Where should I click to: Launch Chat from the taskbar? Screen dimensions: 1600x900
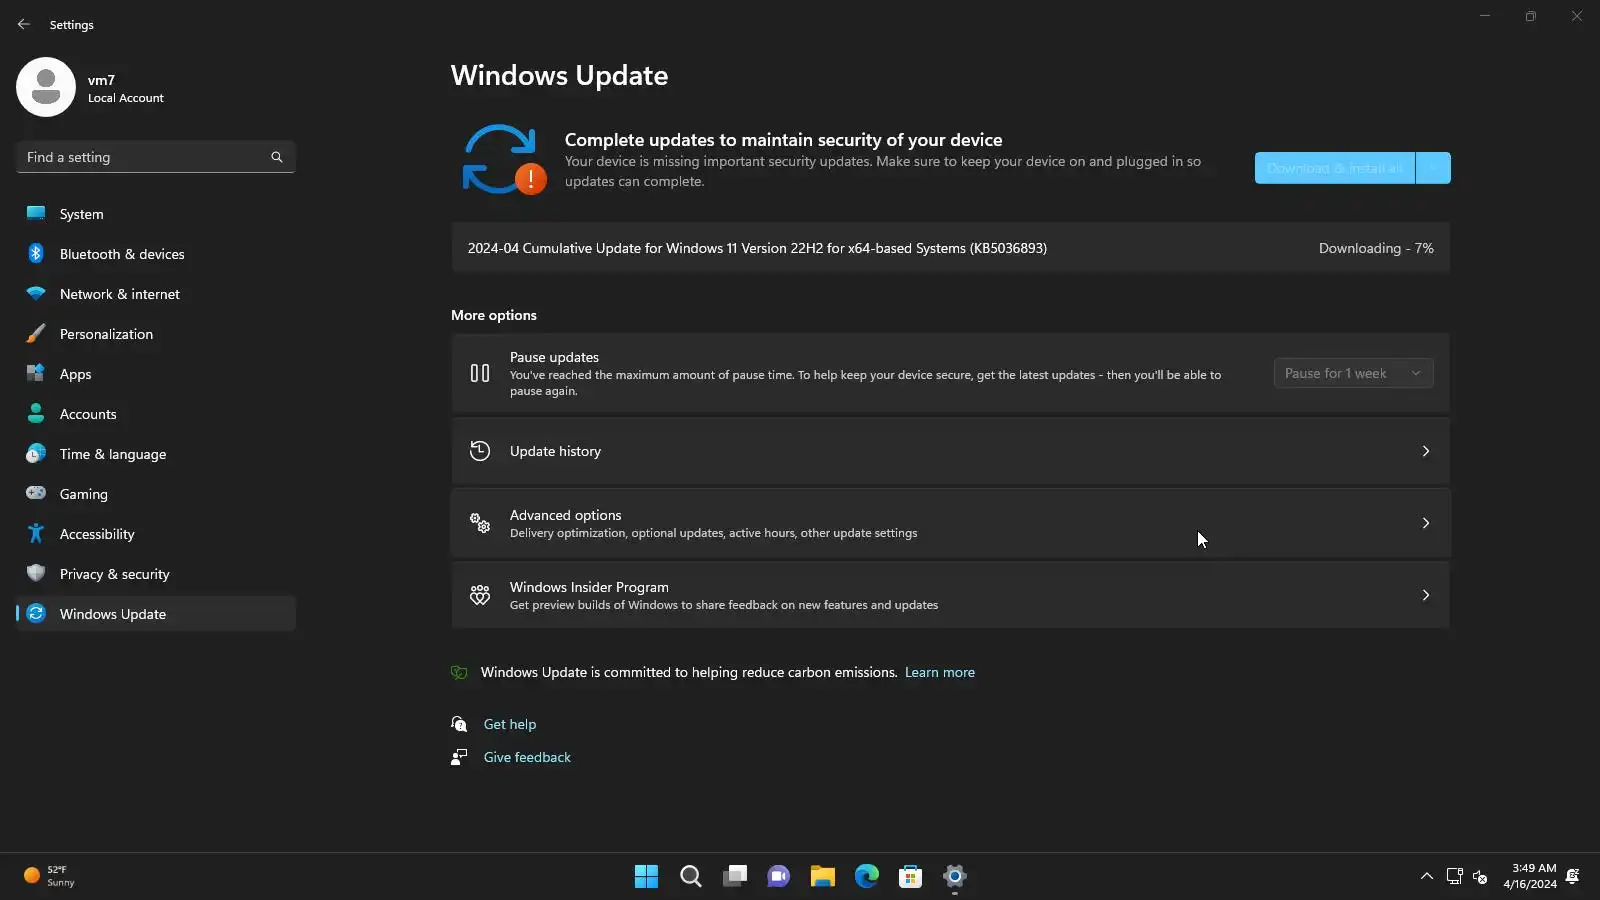pyautogui.click(x=779, y=876)
